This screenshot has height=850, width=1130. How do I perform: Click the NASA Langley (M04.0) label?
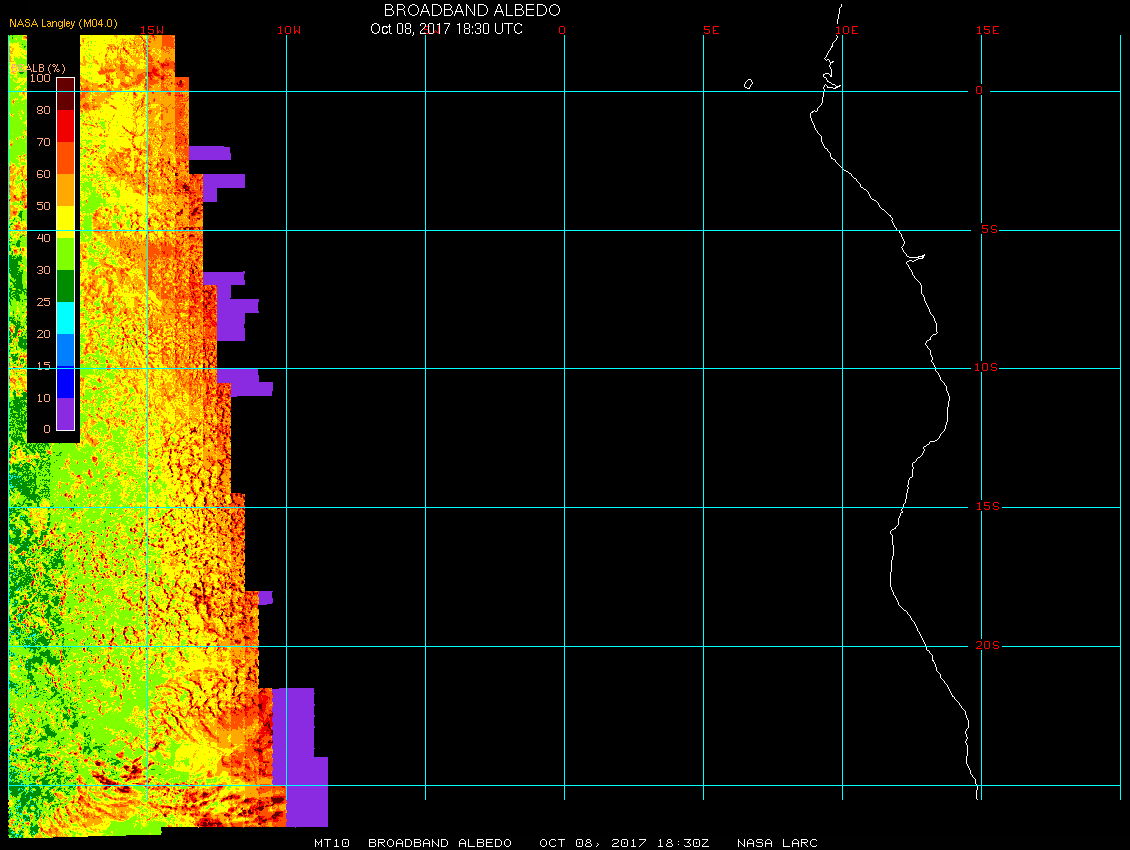tap(63, 23)
